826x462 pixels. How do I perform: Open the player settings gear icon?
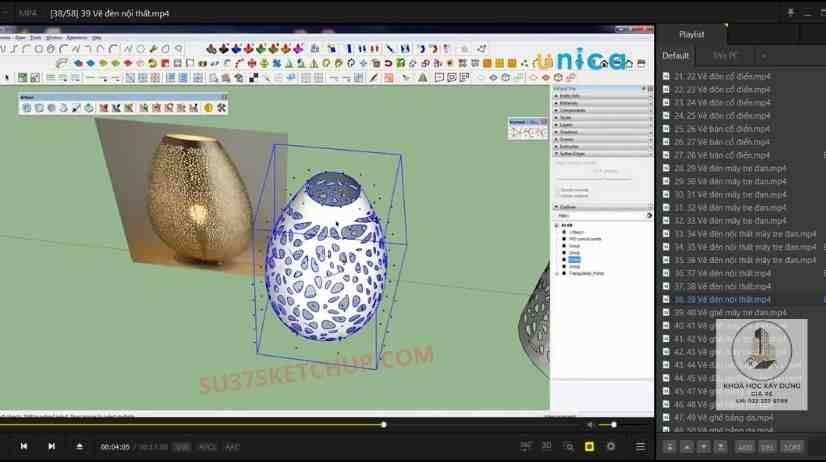coord(611,446)
